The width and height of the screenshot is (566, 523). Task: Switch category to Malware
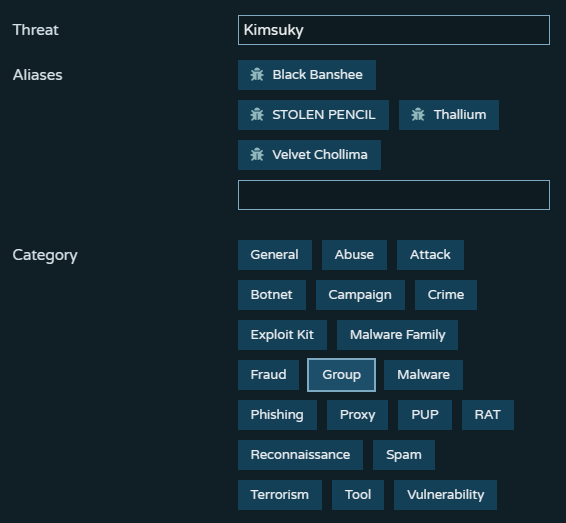423,375
